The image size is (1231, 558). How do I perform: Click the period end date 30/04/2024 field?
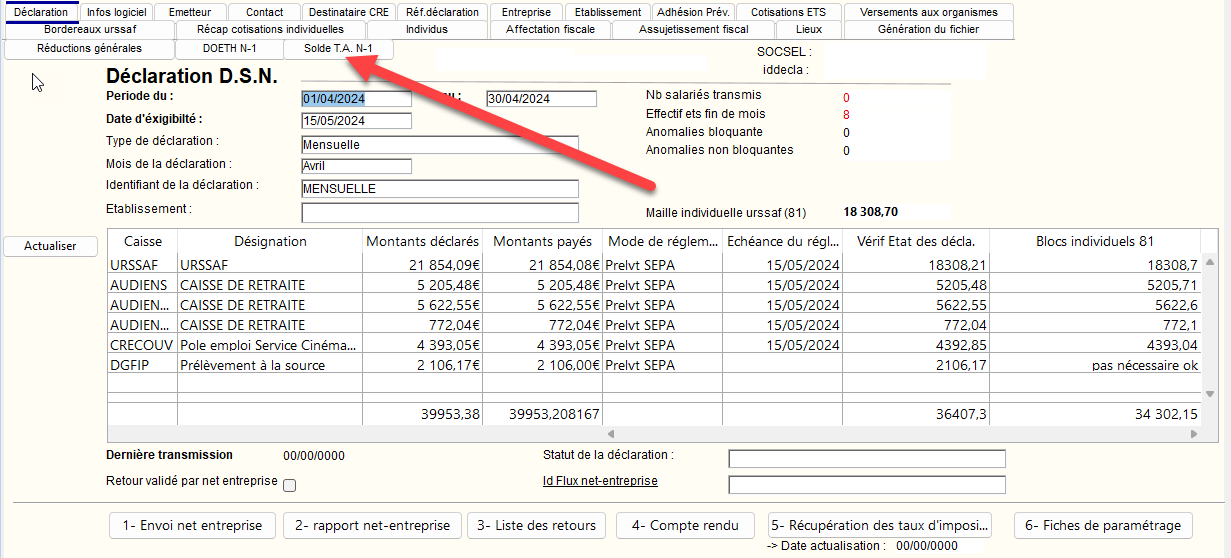point(541,99)
